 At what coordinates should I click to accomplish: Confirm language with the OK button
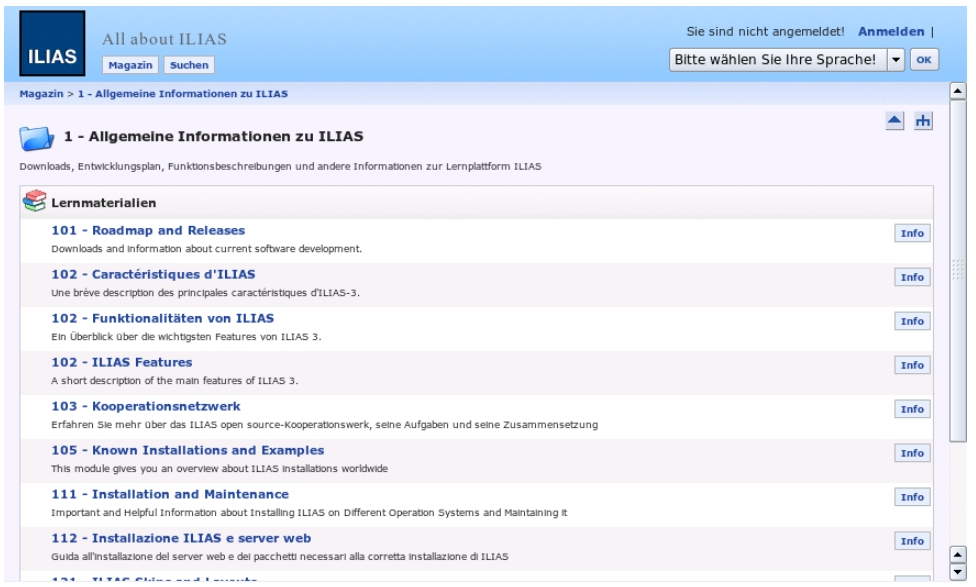924,60
